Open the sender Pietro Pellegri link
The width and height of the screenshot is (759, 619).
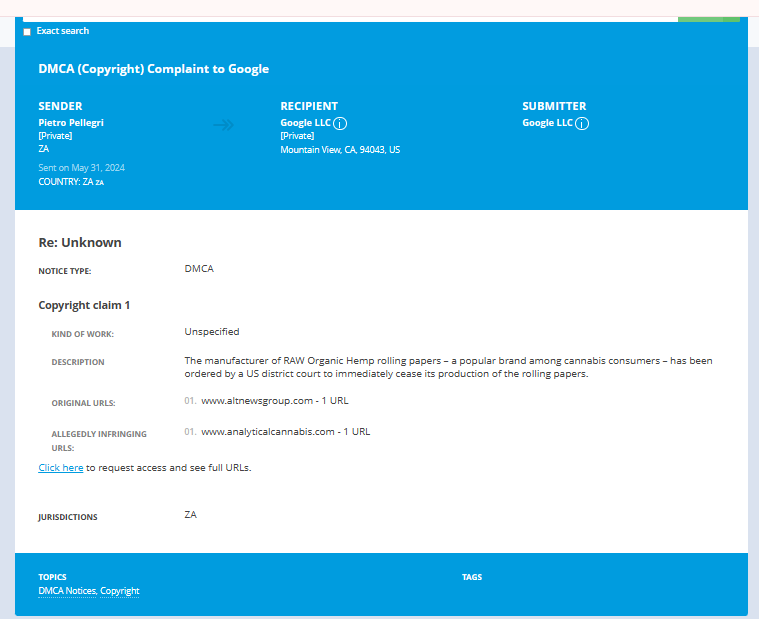71,122
